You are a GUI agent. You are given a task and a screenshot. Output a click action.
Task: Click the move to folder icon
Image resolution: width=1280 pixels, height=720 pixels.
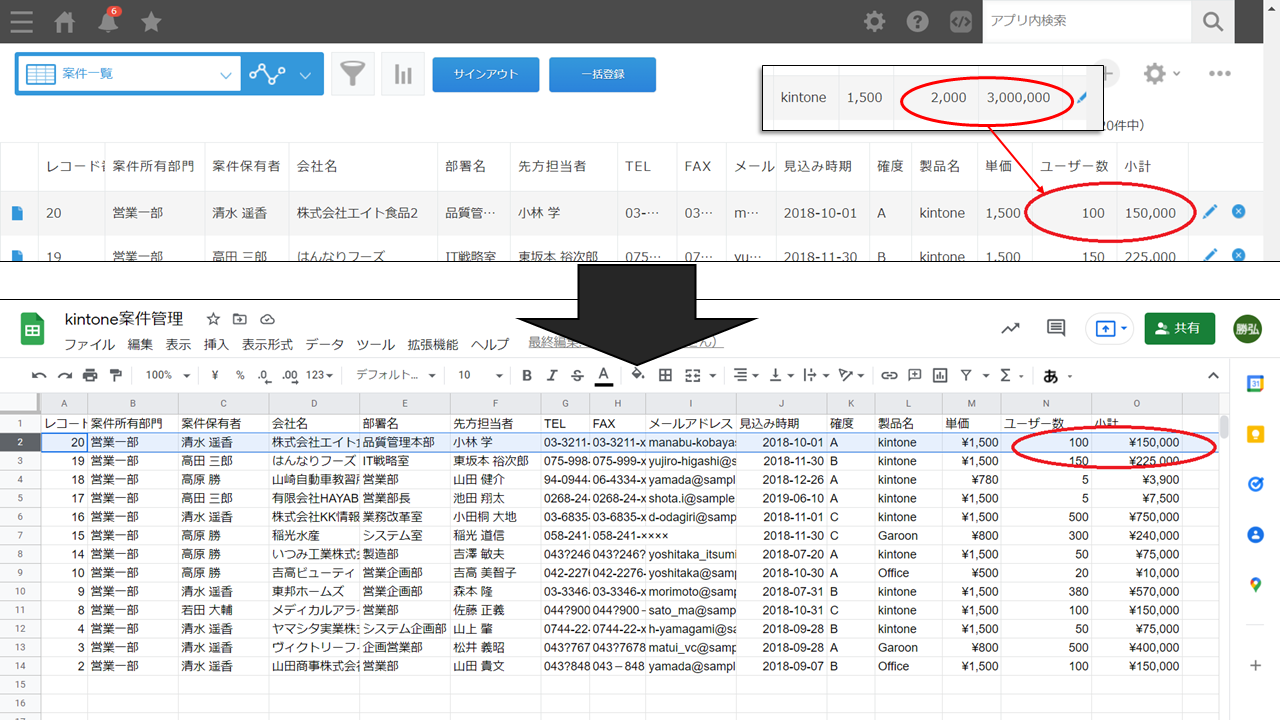point(240,320)
